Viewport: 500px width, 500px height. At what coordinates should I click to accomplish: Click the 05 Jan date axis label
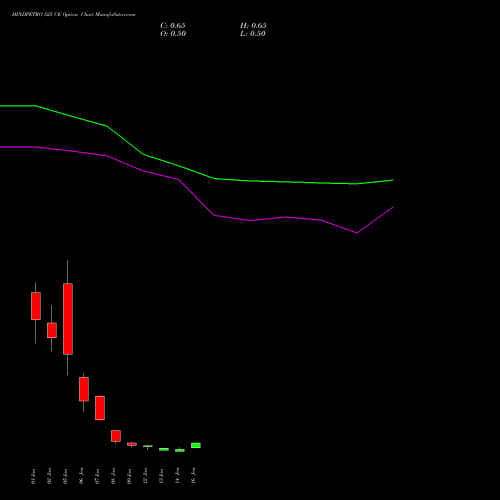pyautogui.click(x=65, y=476)
